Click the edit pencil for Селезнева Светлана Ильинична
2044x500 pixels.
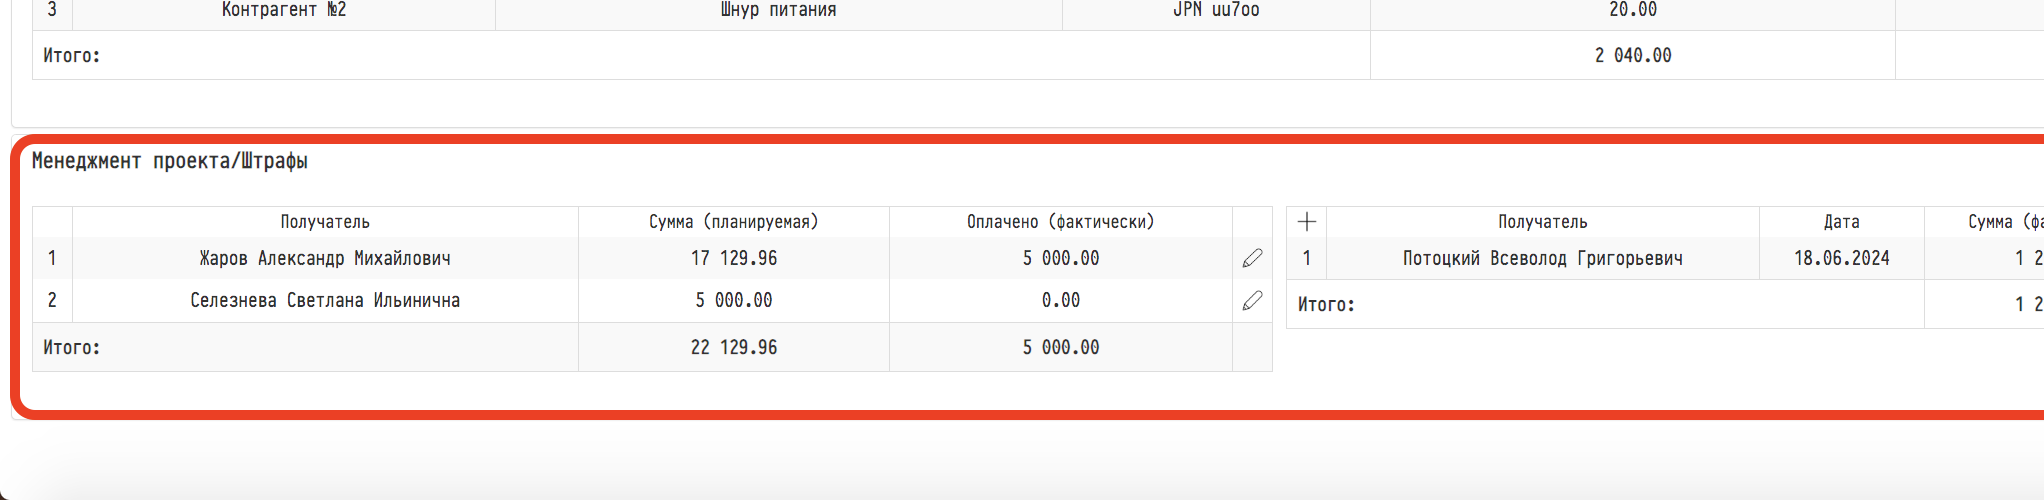point(1252,300)
